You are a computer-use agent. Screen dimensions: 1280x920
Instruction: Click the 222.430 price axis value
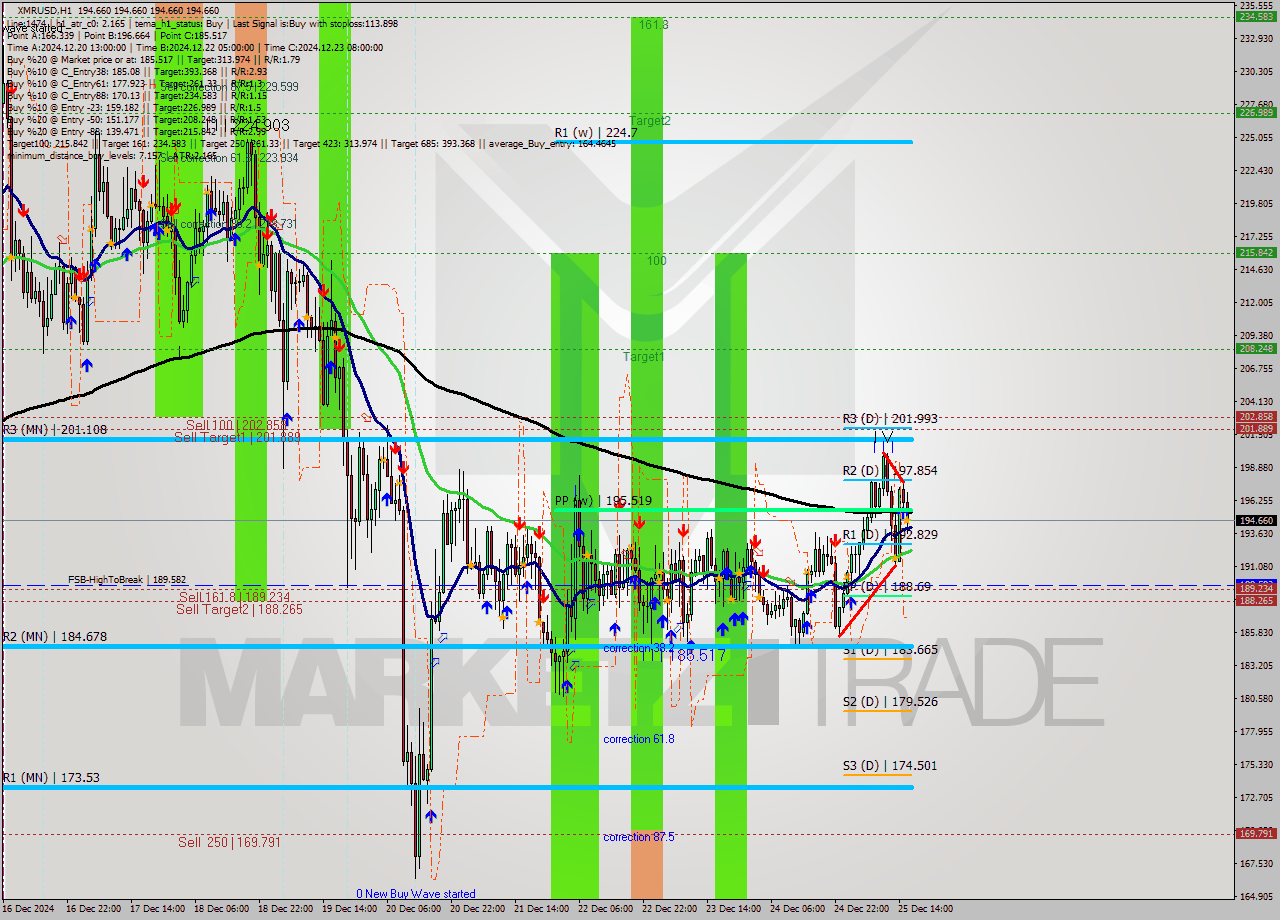point(1257,171)
